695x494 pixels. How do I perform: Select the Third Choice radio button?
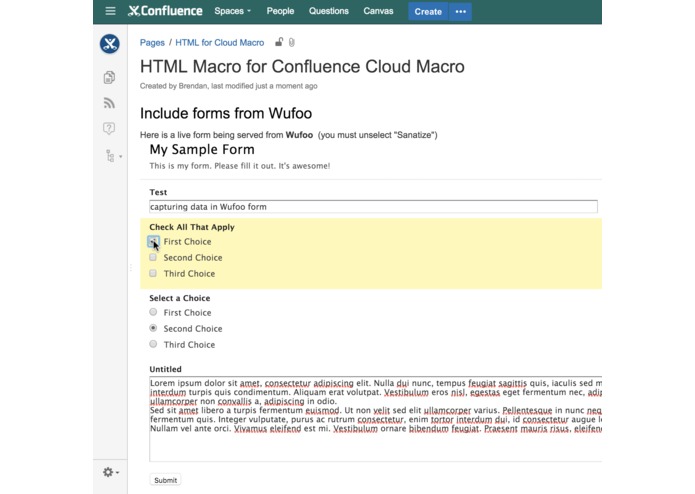pyautogui.click(x=153, y=344)
